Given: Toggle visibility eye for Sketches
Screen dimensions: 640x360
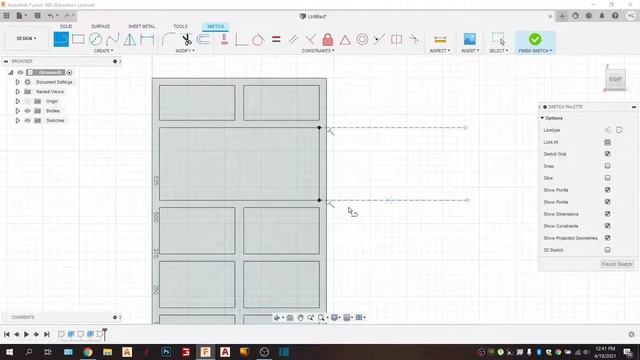Looking at the screenshot, I should [x=27, y=120].
